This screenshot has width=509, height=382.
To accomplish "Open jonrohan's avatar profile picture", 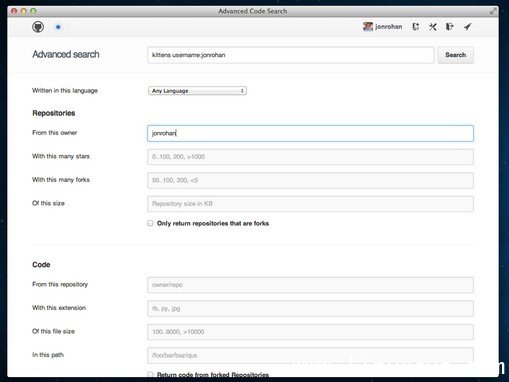I will pos(368,27).
